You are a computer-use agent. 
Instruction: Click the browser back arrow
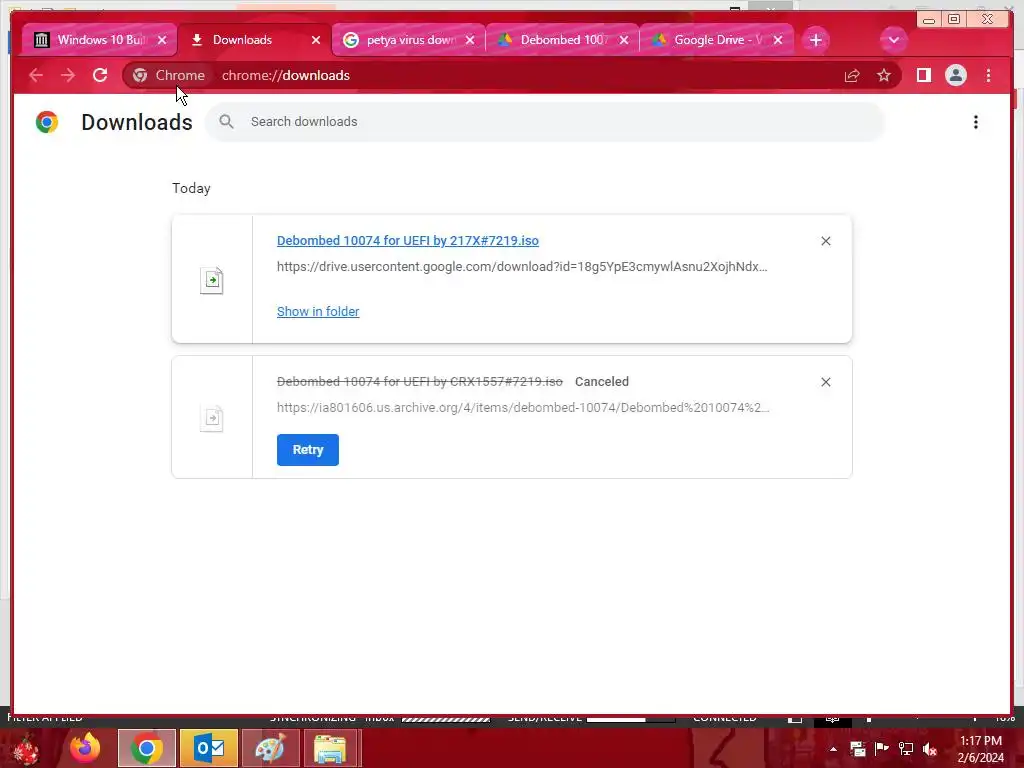point(36,76)
